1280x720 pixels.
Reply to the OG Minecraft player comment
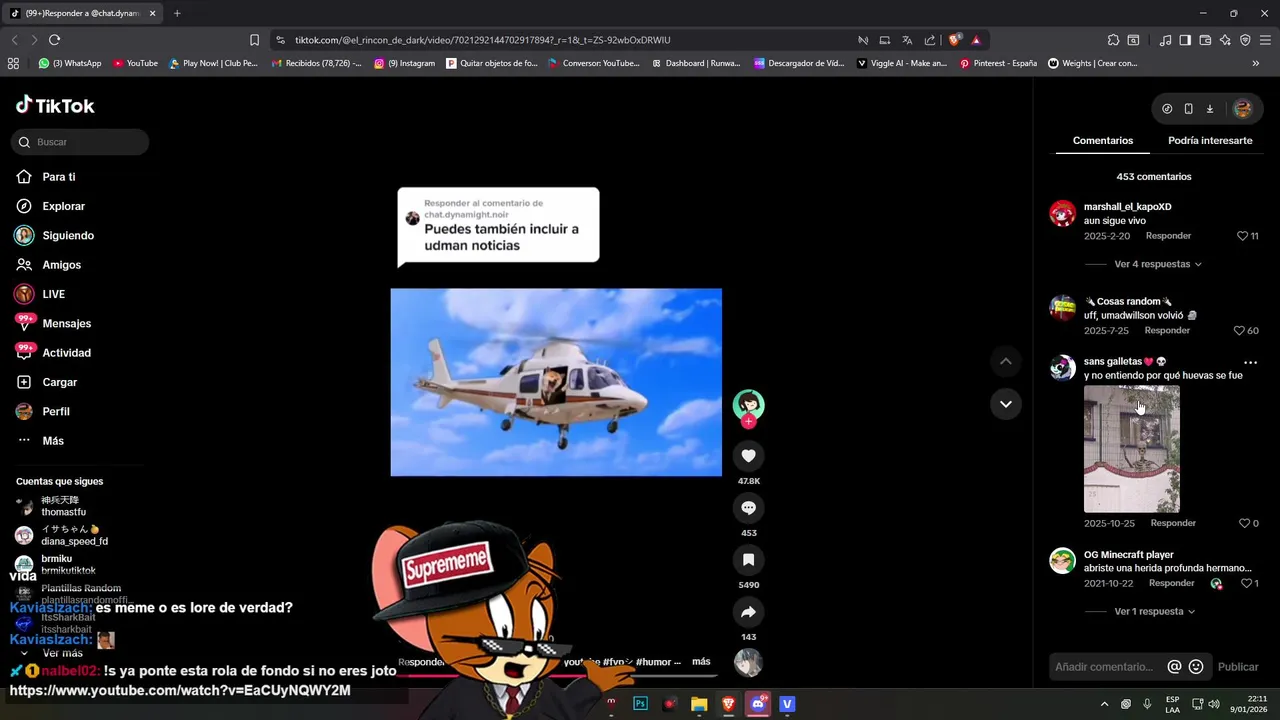(x=1171, y=583)
